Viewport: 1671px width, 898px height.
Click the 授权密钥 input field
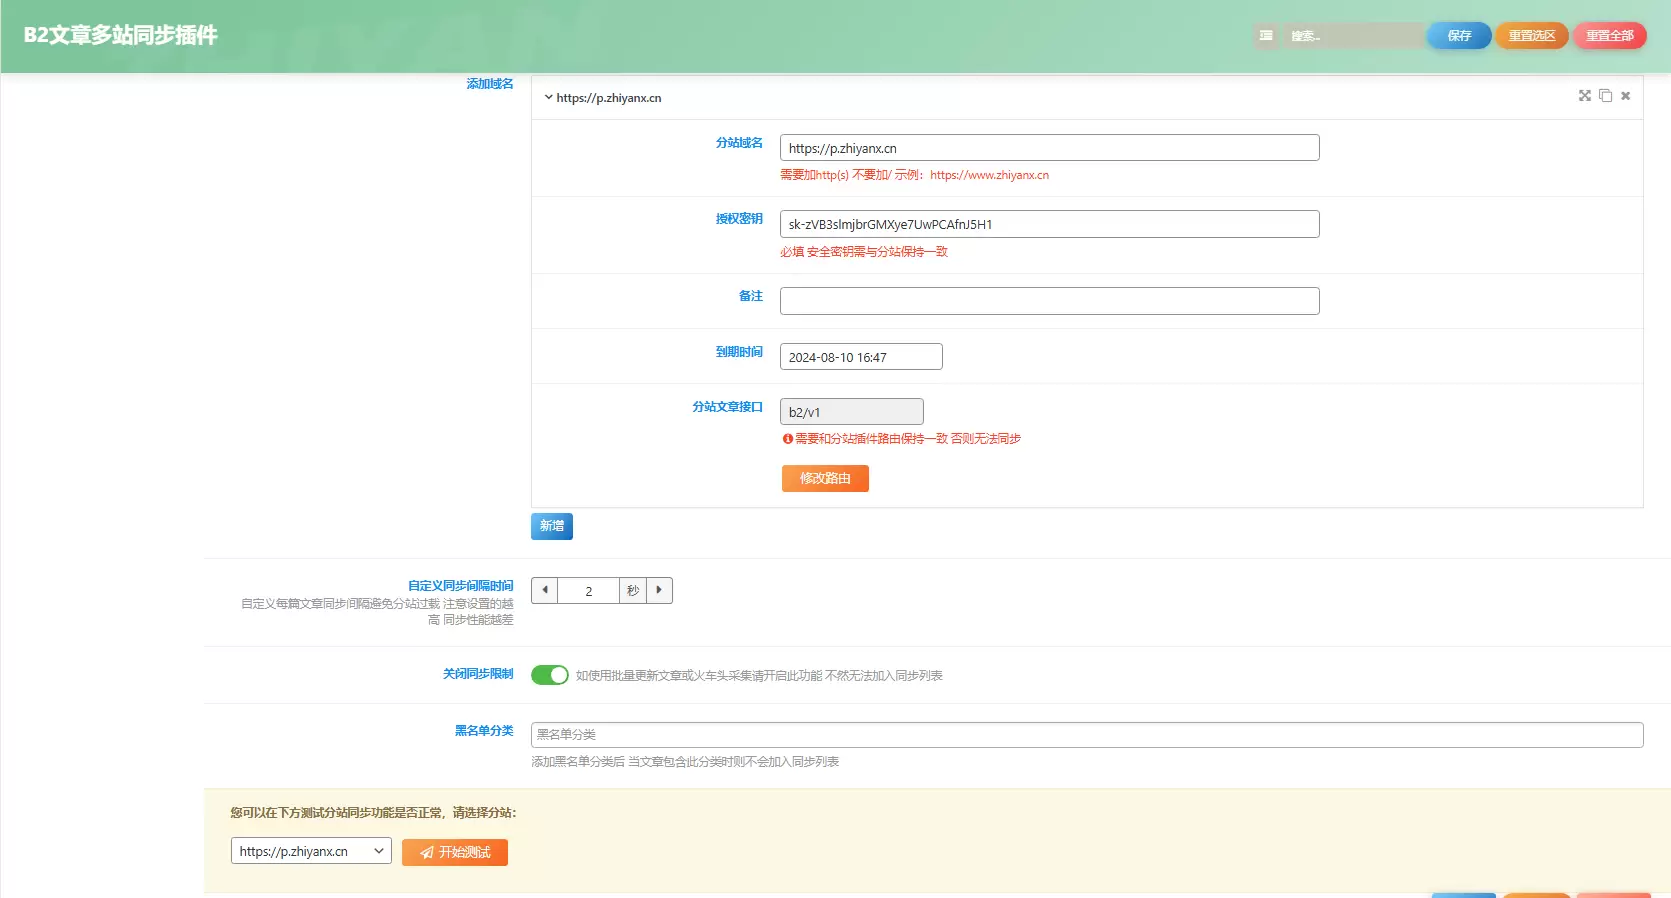pyautogui.click(x=1049, y=224)
